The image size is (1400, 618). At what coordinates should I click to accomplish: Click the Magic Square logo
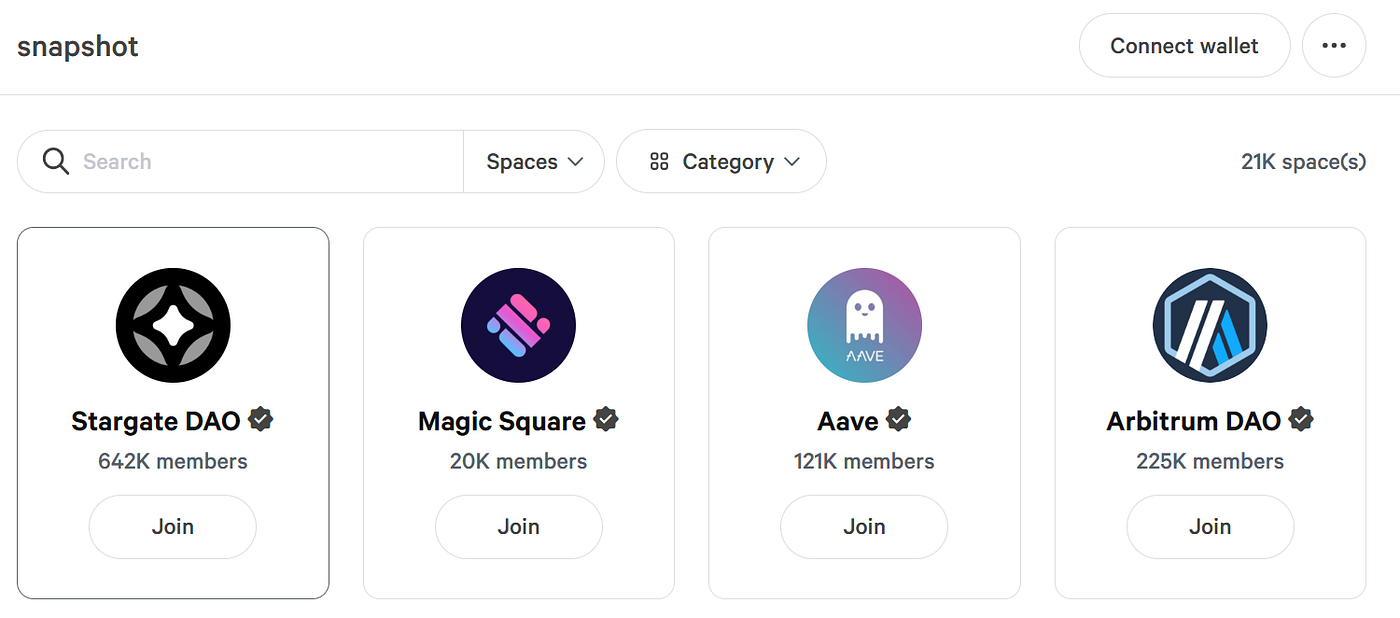(518, 325)
